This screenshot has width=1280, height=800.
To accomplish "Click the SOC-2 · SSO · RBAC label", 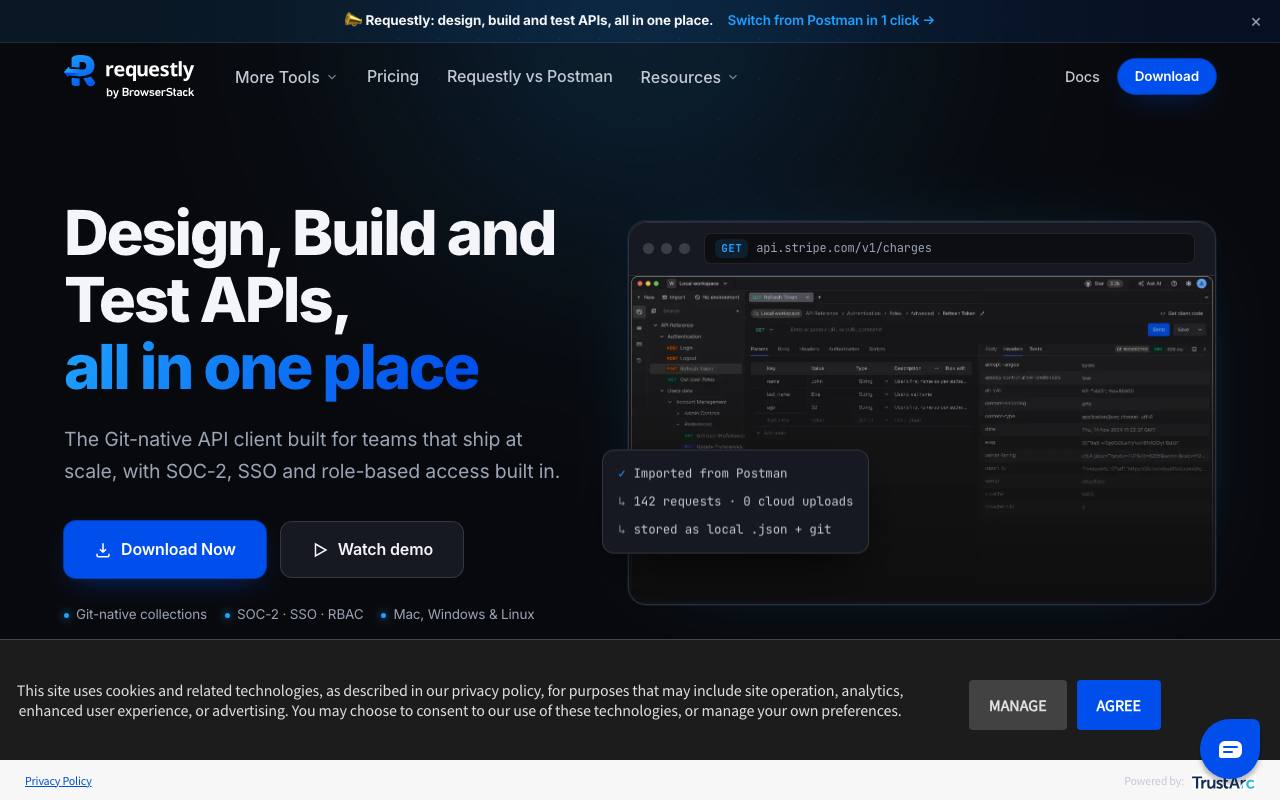I will tap(300, 614).
